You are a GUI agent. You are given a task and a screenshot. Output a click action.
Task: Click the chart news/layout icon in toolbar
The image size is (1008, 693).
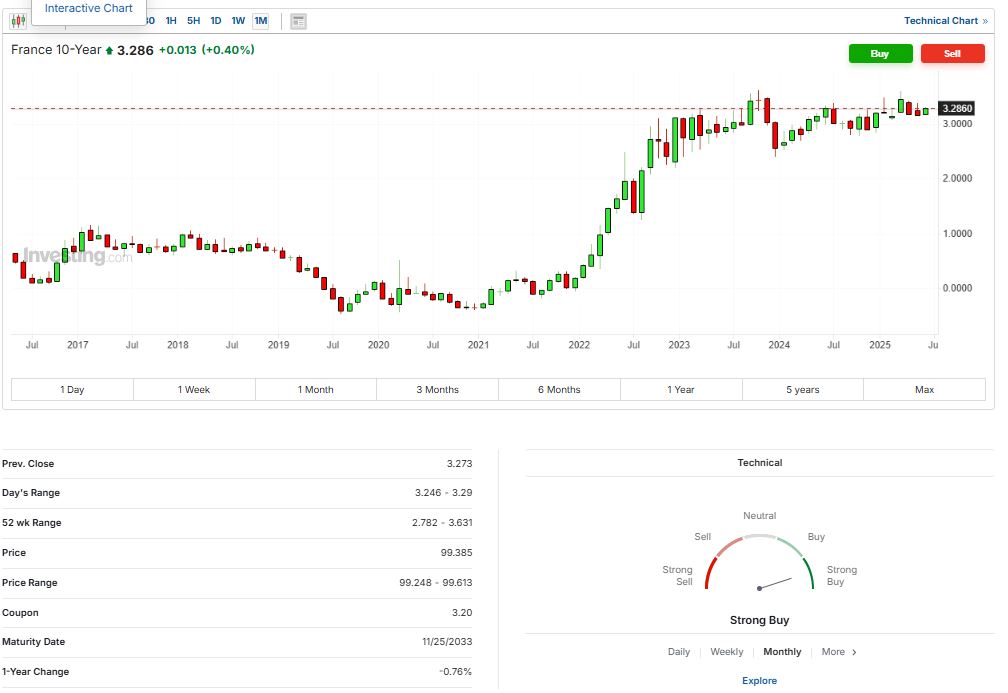[298, 21]
